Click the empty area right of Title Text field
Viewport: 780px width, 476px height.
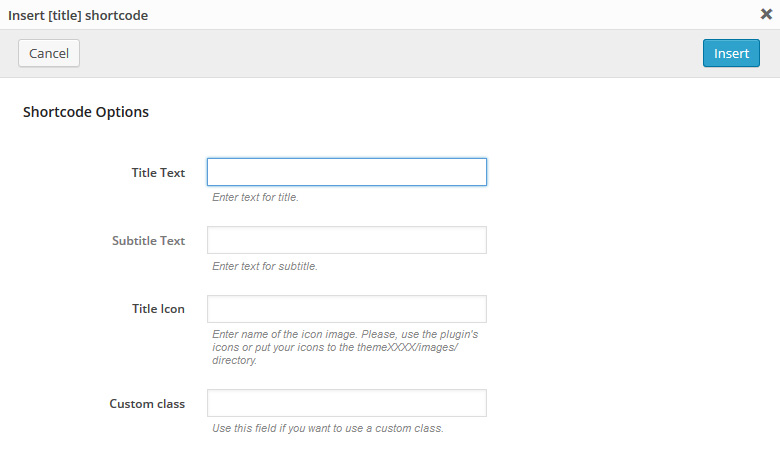pyautogui.click(x=630, y=172)
